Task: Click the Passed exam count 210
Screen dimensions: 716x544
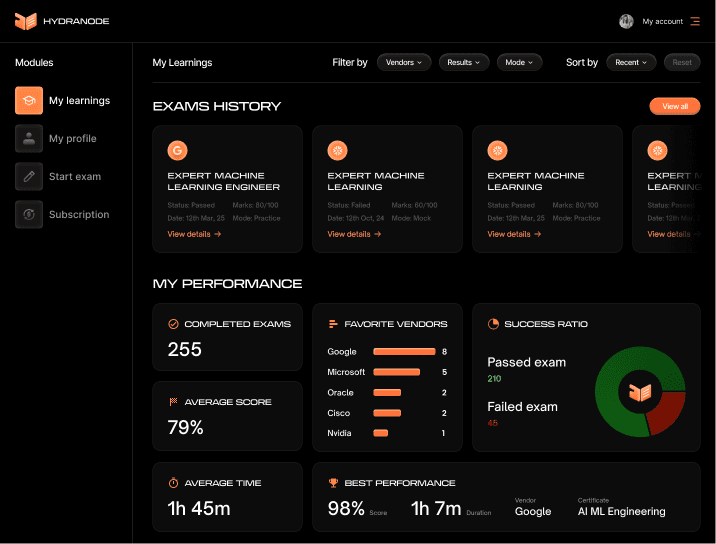Action: (x=494, y=379)
